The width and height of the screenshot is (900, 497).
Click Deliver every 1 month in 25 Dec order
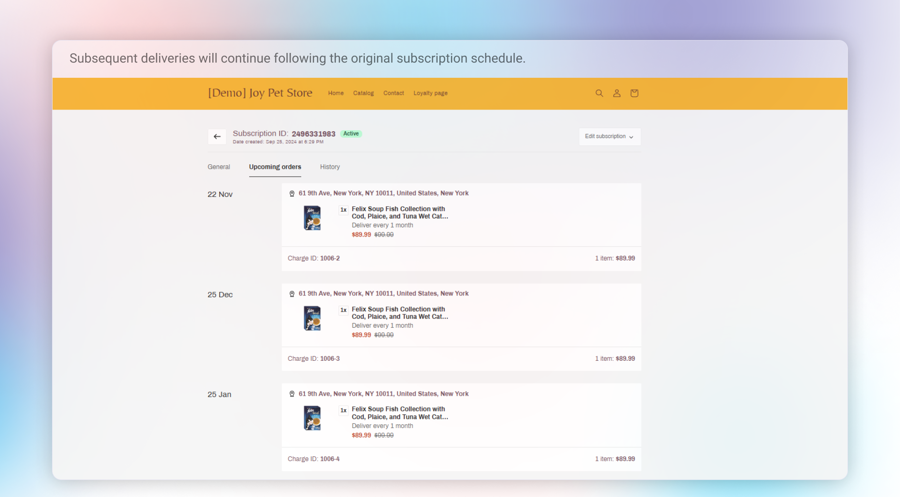coord(382,326)
